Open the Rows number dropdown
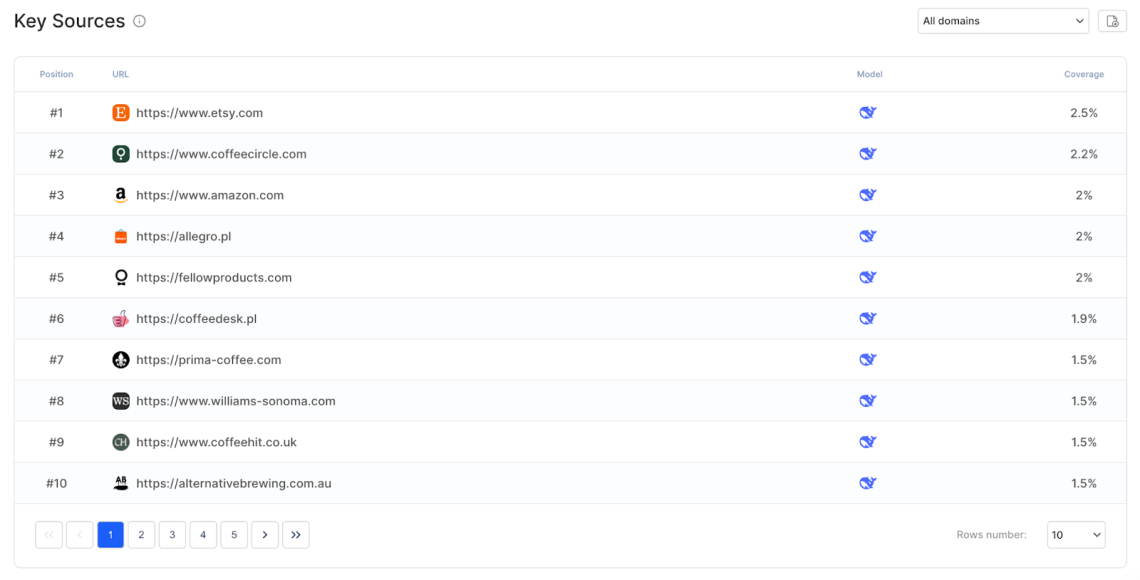Viewport: 1140px width, 580px height. coord(1076,534)
